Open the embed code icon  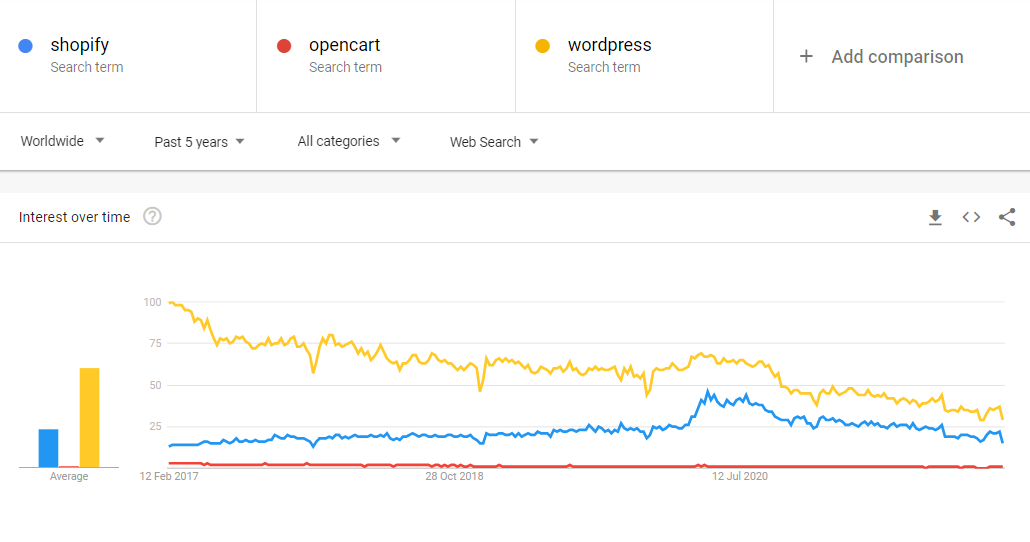click(x=971, y=217)
